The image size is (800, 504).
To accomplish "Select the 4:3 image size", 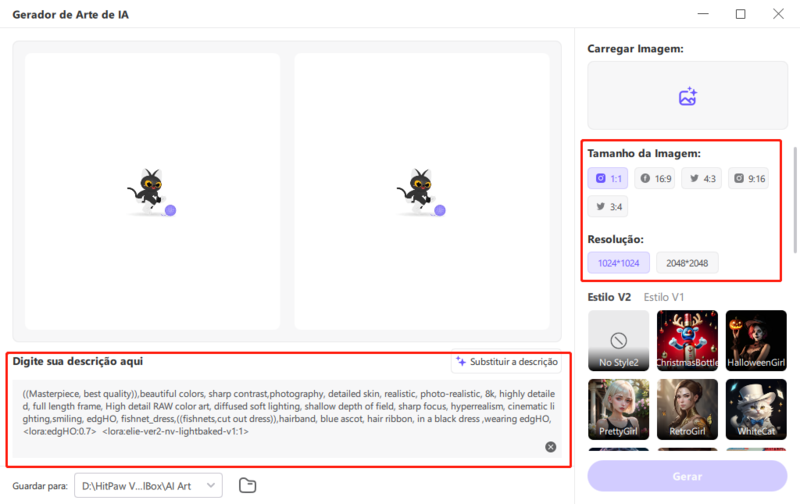I will point(701,178).
